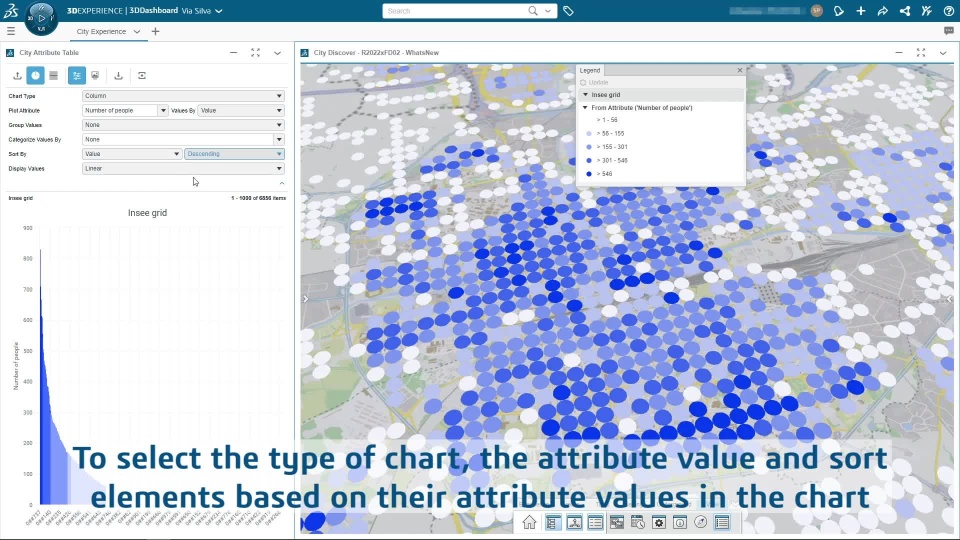Image resolution: width=960 pixels, height=540 pixels.
Task: Open the calendar clock time panel
Action: tap(637, 522)
